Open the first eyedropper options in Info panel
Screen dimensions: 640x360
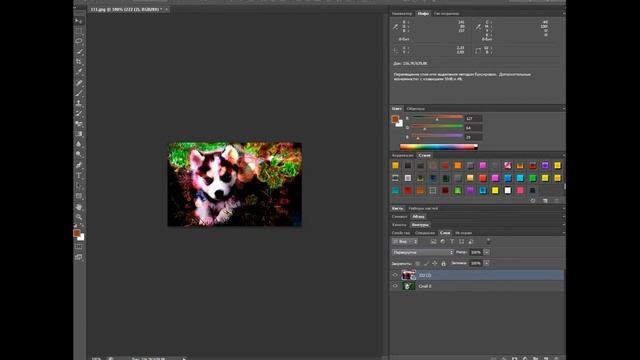(x=395, y=27)
